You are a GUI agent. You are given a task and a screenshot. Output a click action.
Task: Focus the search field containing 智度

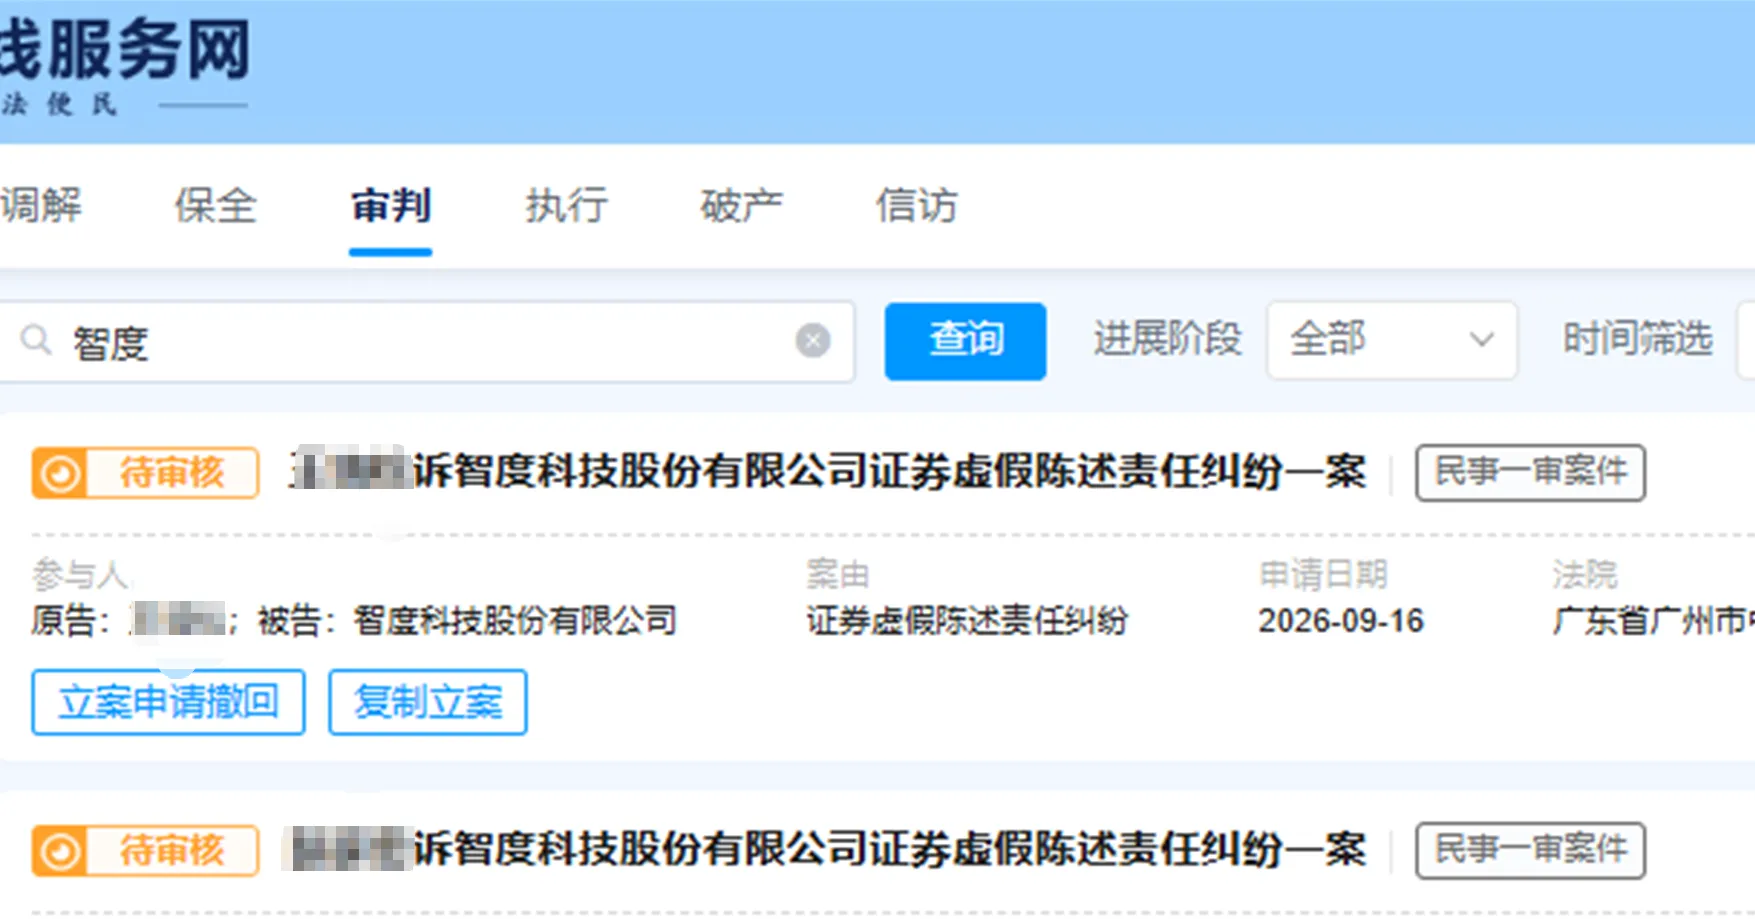(427, 342)
